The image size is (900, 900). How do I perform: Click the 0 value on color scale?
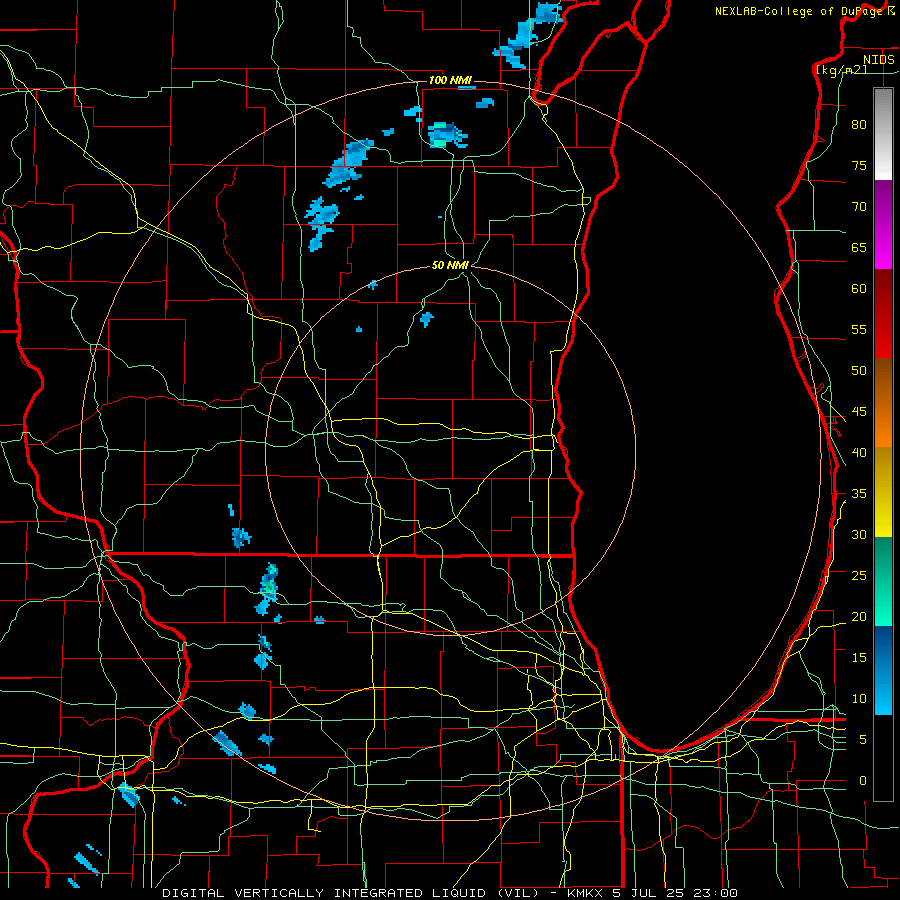click(x=863, y=781)
